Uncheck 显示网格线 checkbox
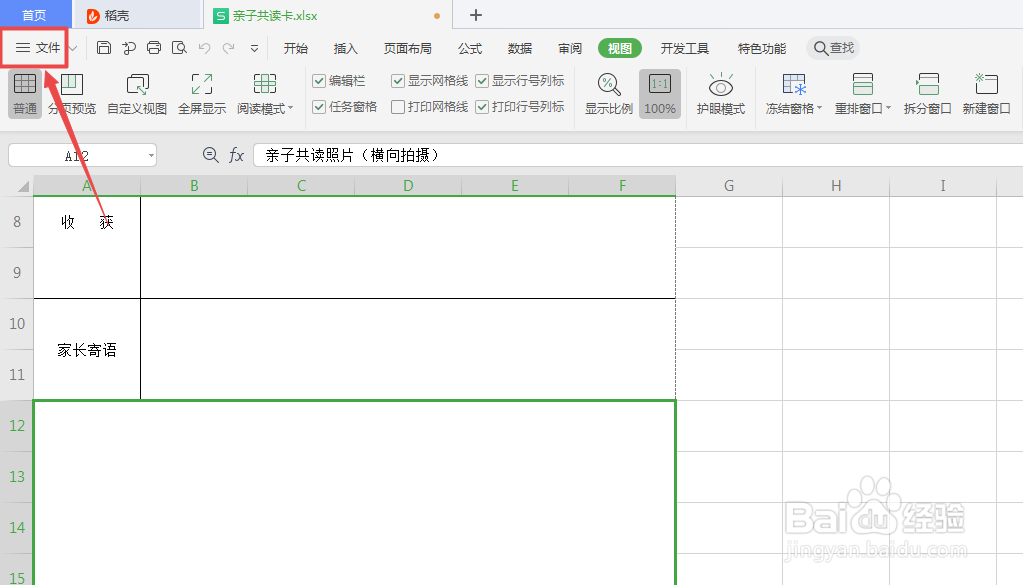The image size is (1023, 585). 398,81
